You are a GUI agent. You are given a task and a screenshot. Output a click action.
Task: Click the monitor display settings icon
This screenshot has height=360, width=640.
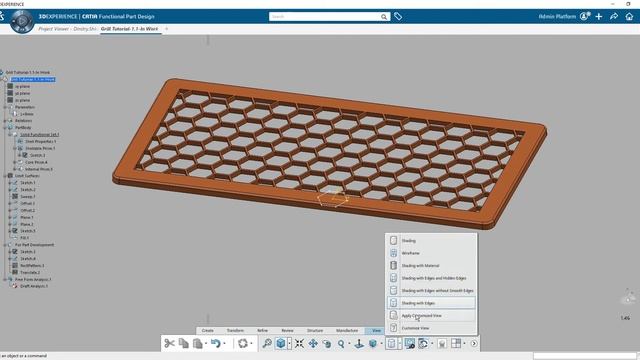tap(409, 343)
